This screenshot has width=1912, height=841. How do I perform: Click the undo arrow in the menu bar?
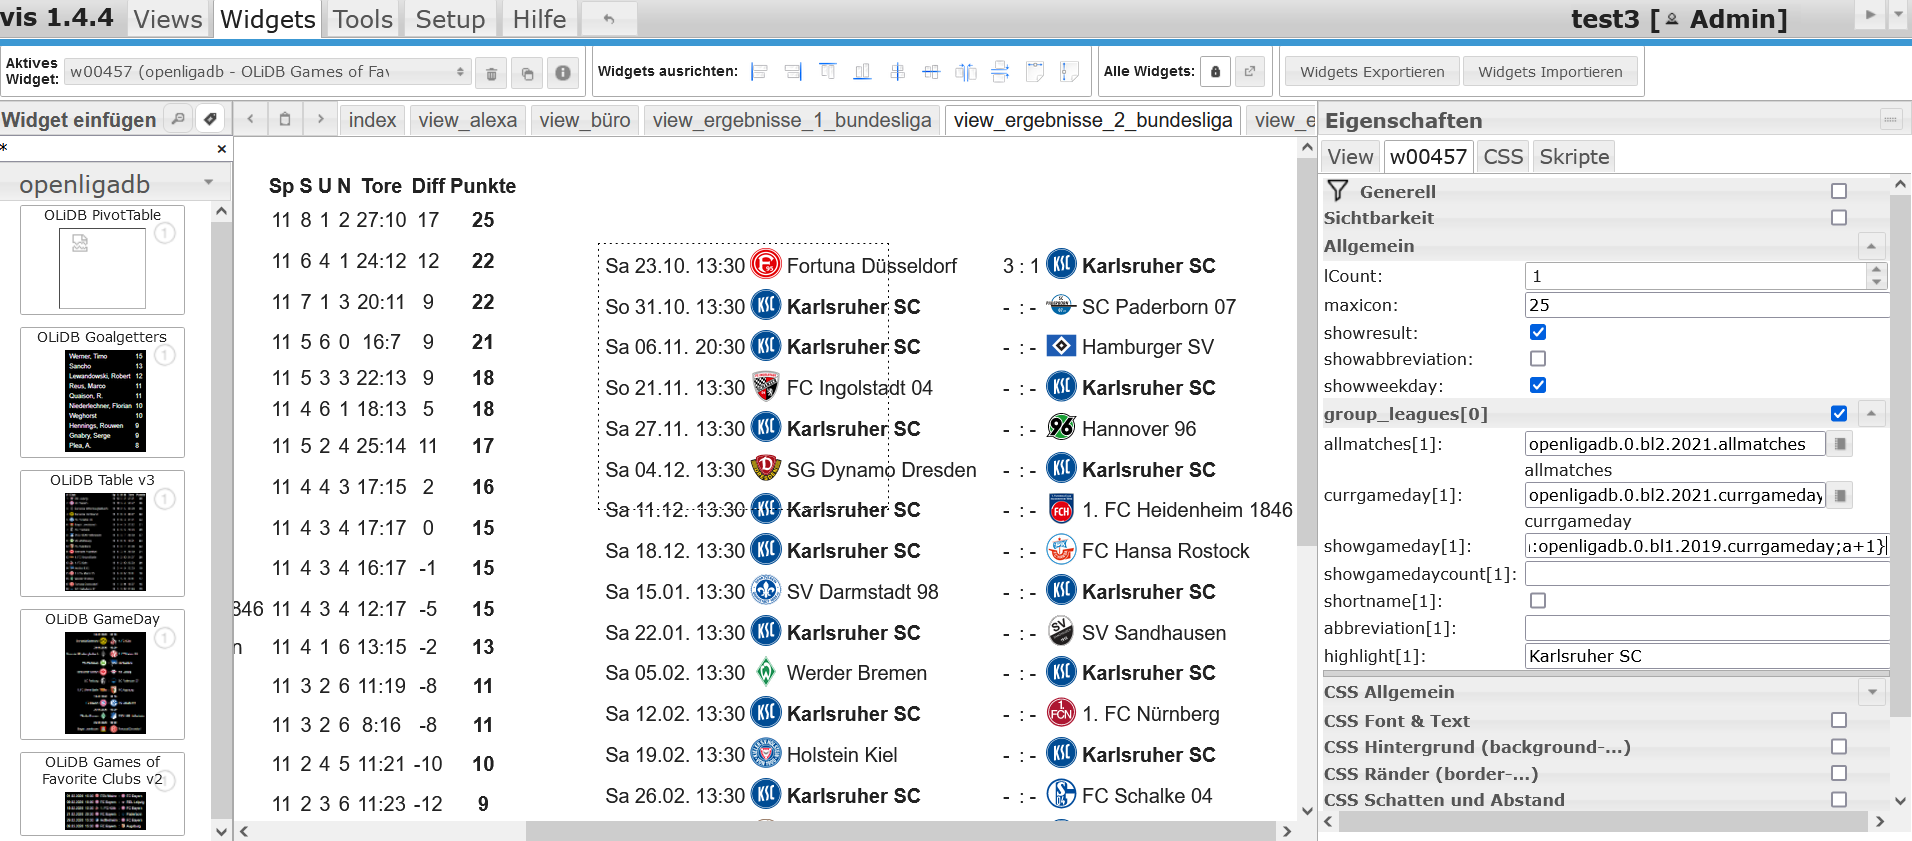[x=608, y=19]
